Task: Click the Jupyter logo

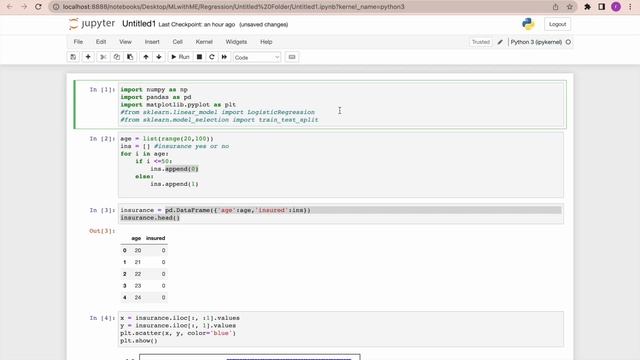Action: pos(92,24)
